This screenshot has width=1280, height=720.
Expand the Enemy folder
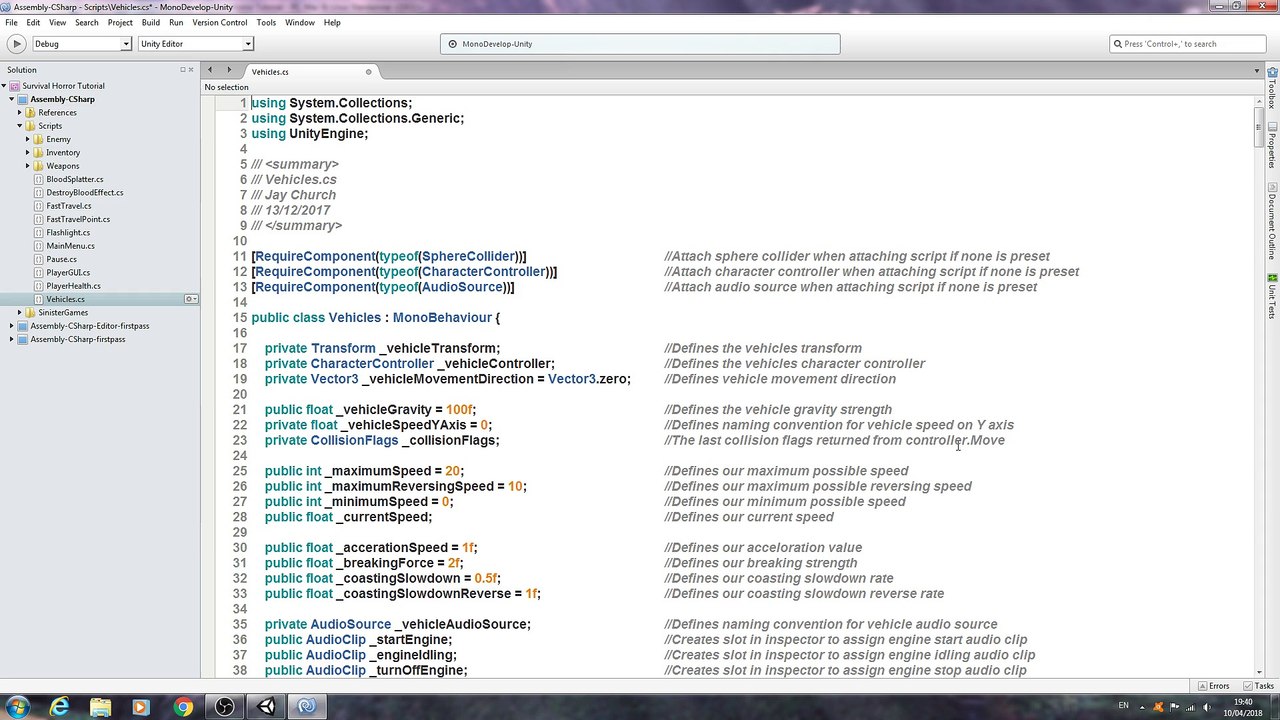point(27,139)
